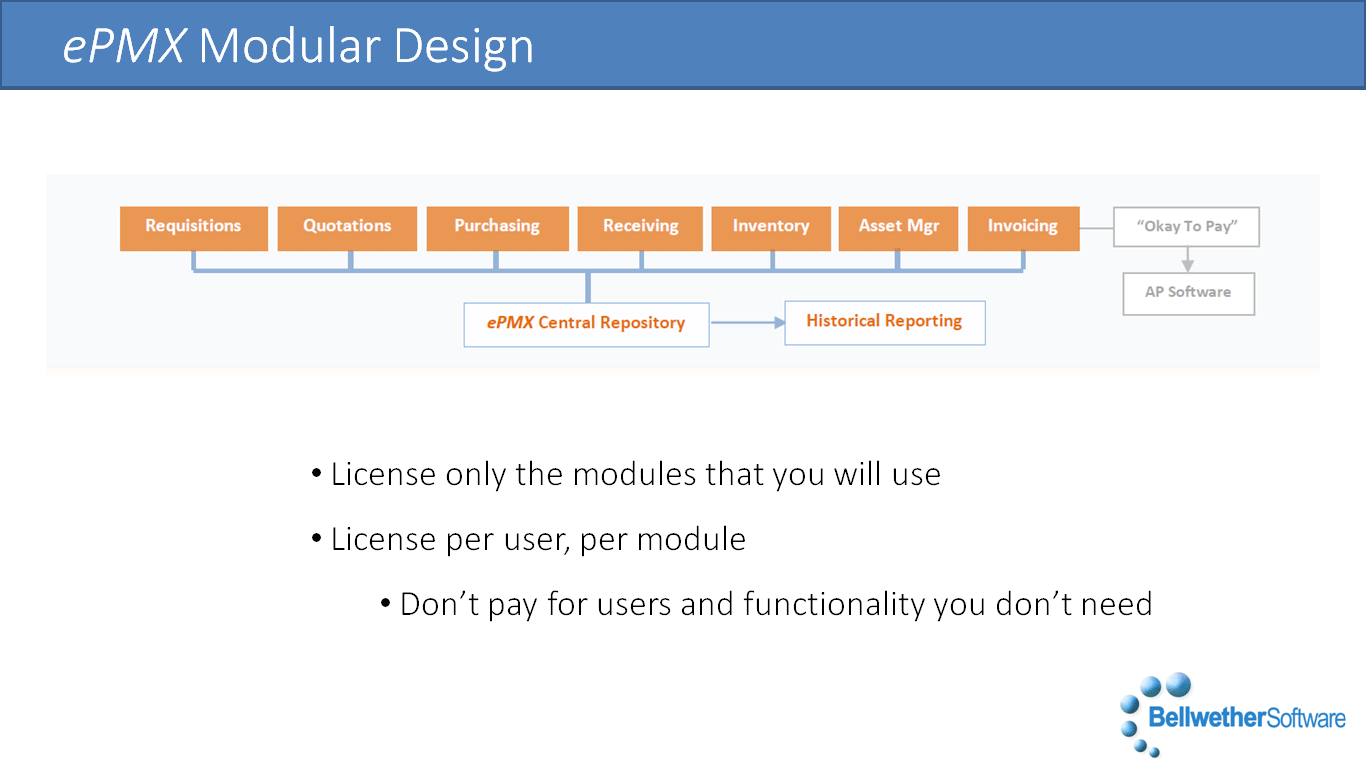Select the Quotations module box
The height and width of the screenshot is (768, 1366).
pos(347,228)
